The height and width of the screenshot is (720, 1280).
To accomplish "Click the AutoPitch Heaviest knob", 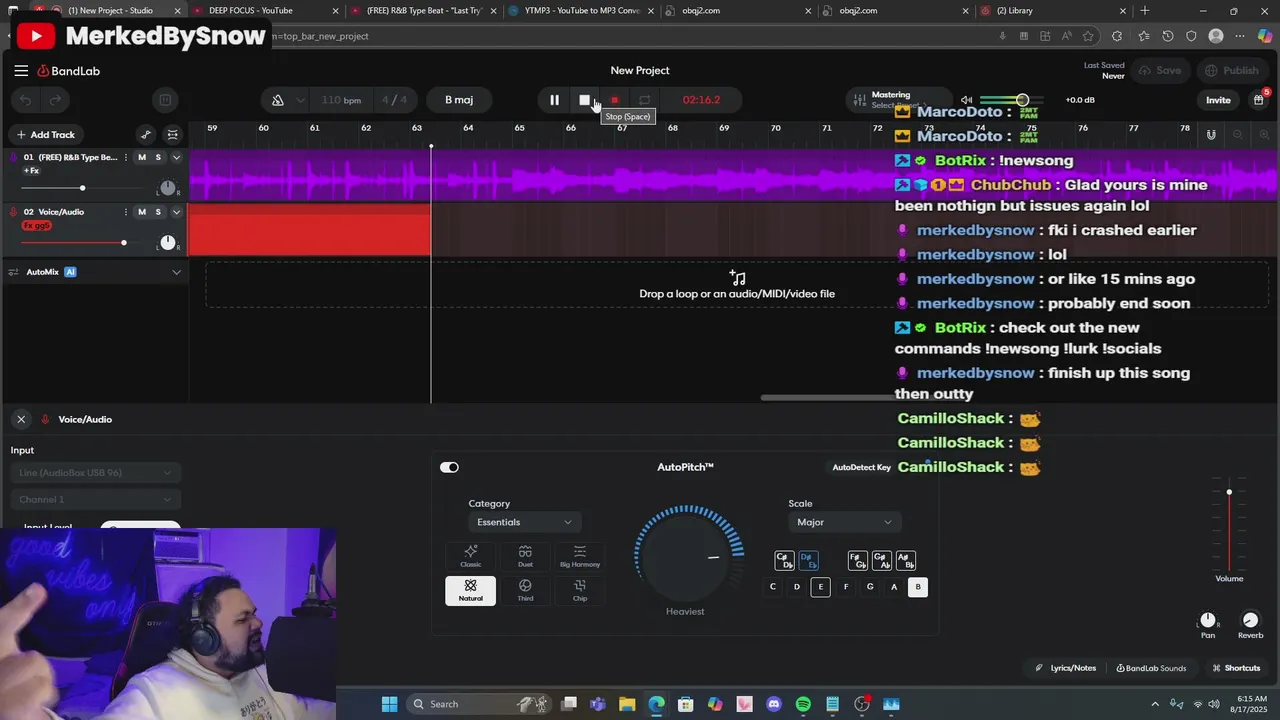I will 686,557.
